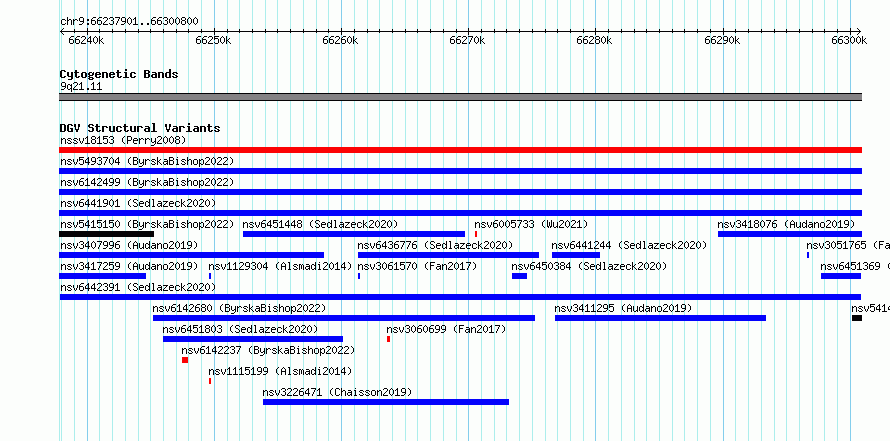Click the nsv5415150 (ByrskaBishop2022) label

coord(147,224)
